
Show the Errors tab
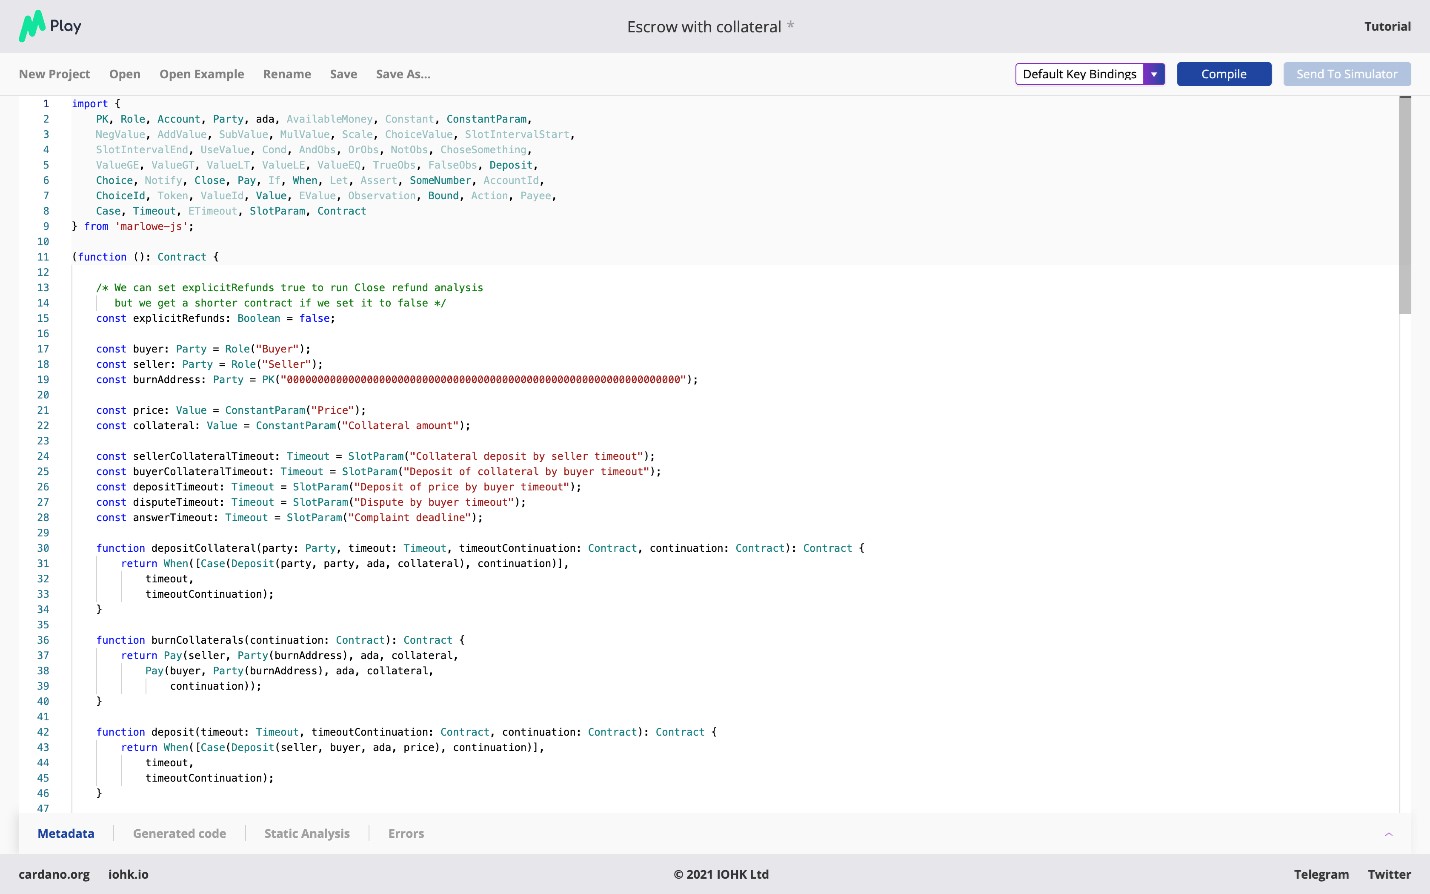point(406,834)
